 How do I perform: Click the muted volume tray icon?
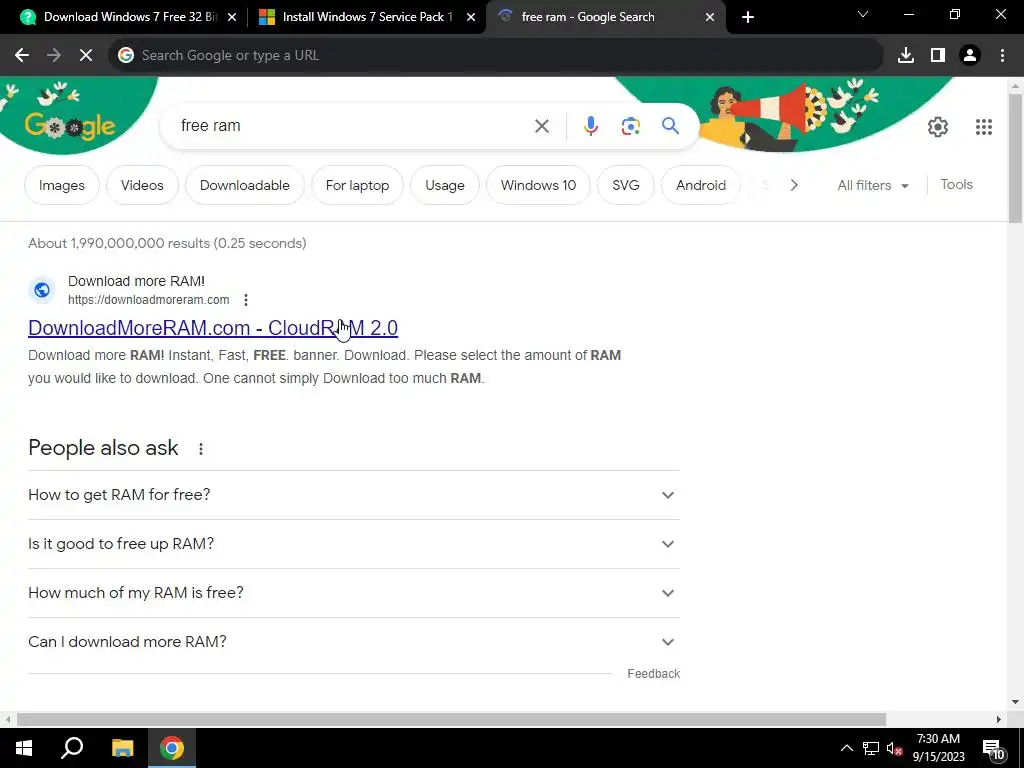click(895, 748)
